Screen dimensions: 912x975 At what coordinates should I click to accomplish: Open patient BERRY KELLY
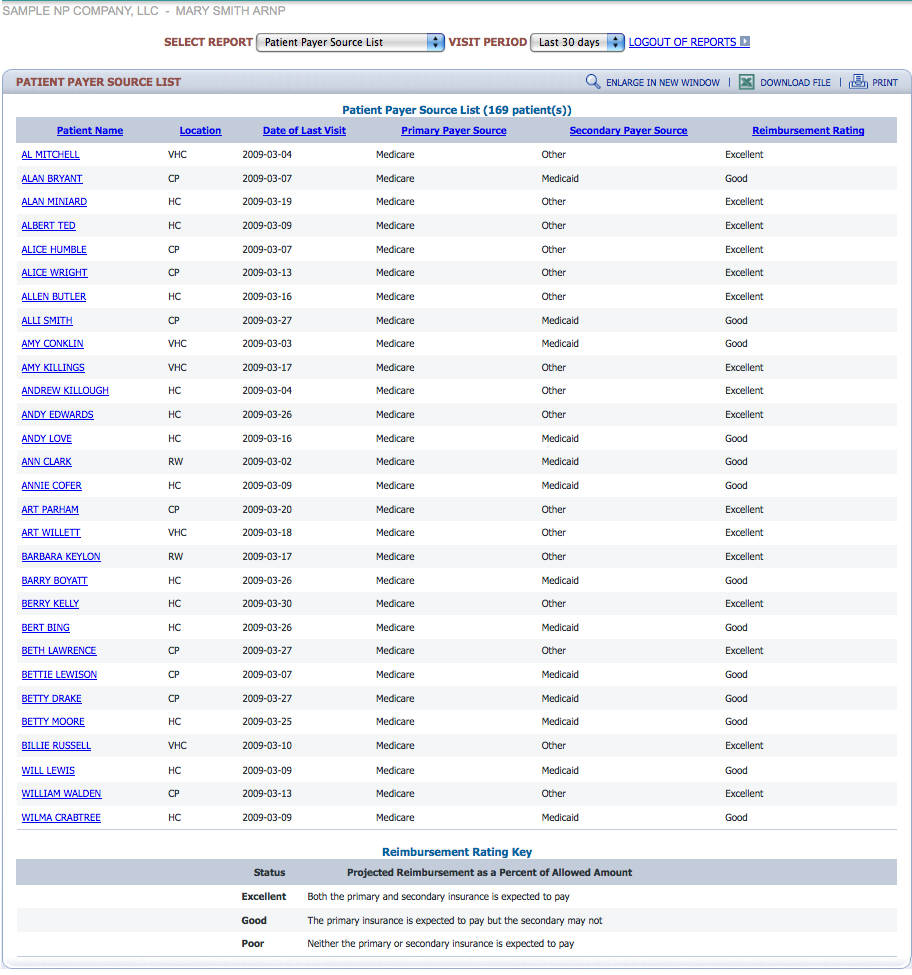point(50,603)
